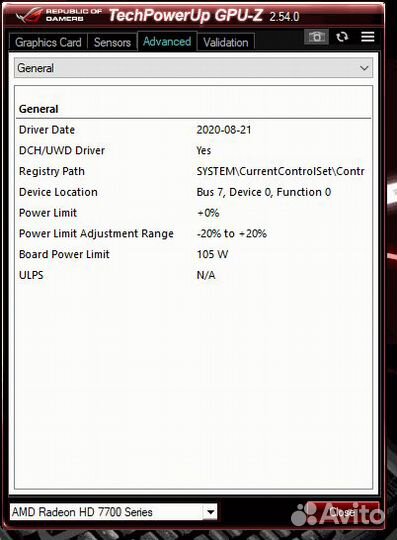Image resolution: width=397 pixels, height=540 pixels.
Task: Go to the Validation tab
Action: (226, 42)
